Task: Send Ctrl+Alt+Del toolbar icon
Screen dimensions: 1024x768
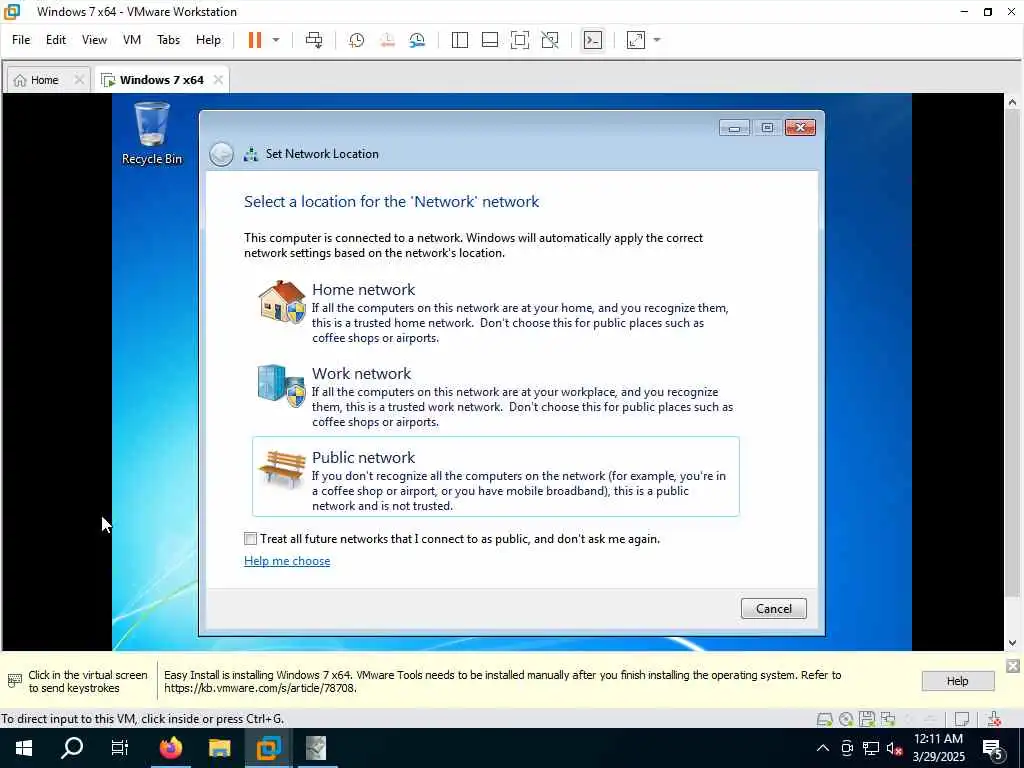Action: (314, 40)
